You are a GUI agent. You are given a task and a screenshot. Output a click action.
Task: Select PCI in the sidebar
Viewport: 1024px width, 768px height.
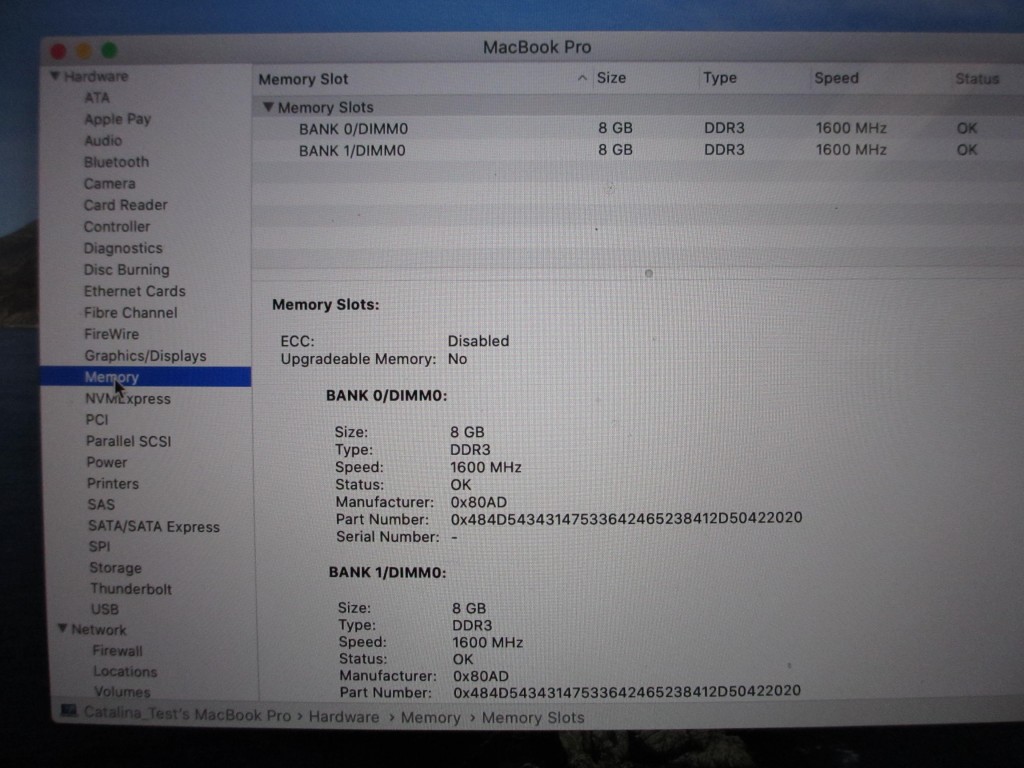(97, 420)
